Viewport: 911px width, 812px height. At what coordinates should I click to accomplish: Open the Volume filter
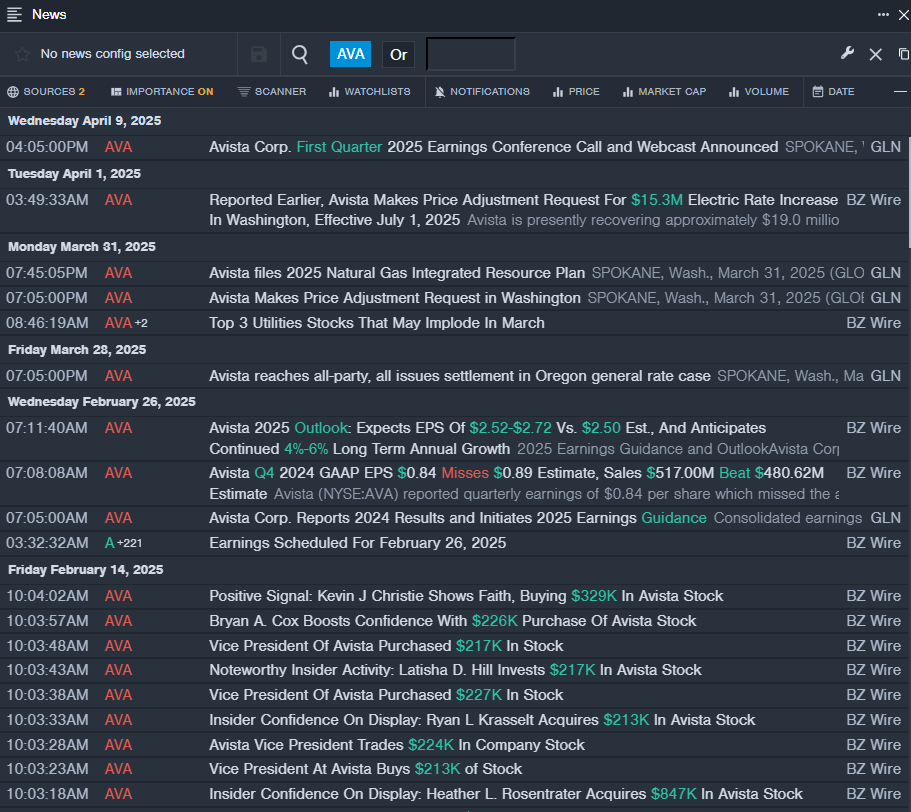click(759, 92)
